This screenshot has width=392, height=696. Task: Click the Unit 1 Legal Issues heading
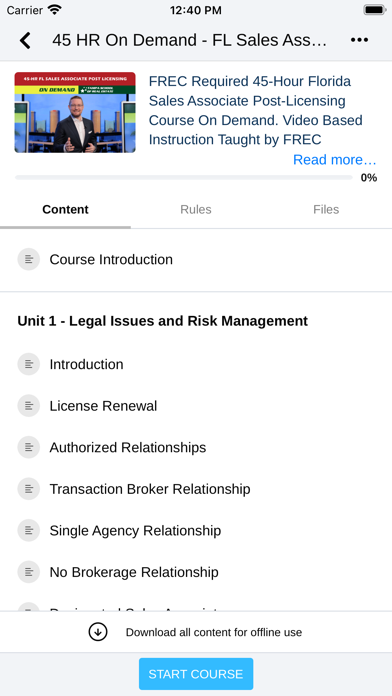pos(162,321)
